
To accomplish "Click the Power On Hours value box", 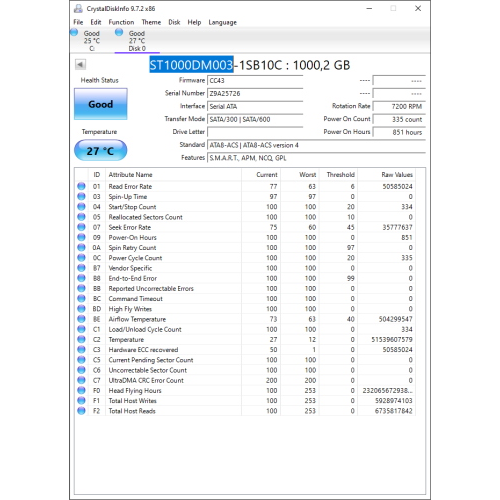I will [399, 132].
